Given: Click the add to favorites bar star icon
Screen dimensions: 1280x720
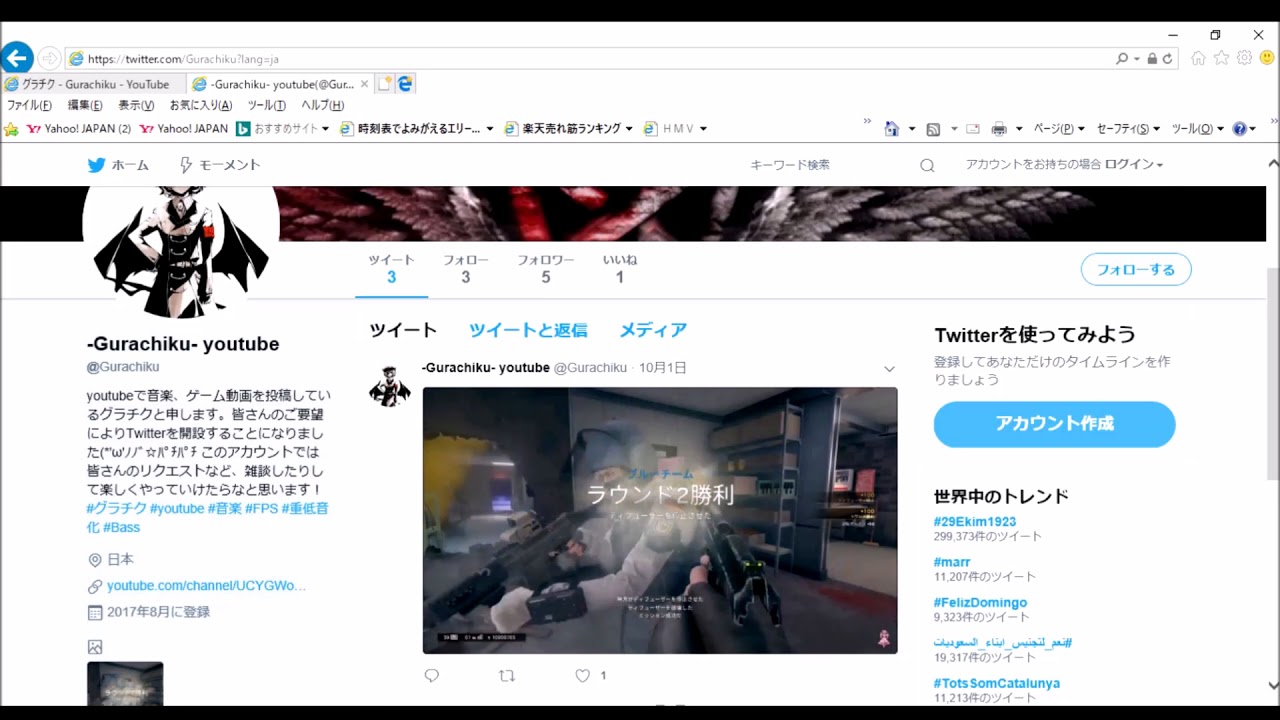Looking at the screenshot, I should (x=11, y=129).
